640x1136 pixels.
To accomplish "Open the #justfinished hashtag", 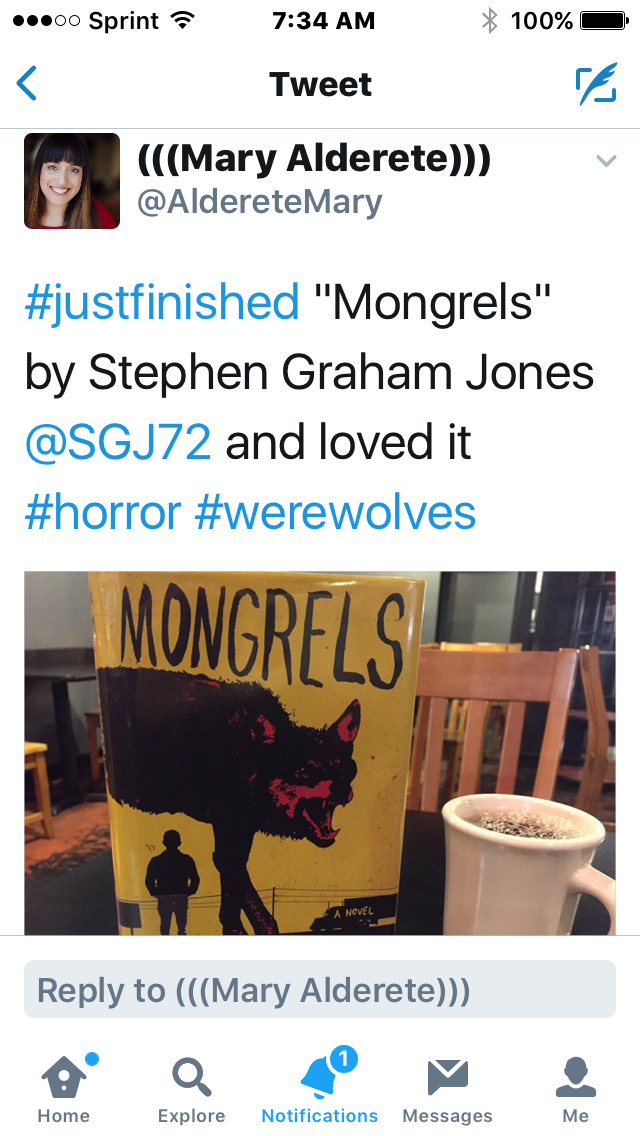I will pyautogui.click(x=162, y=301).
